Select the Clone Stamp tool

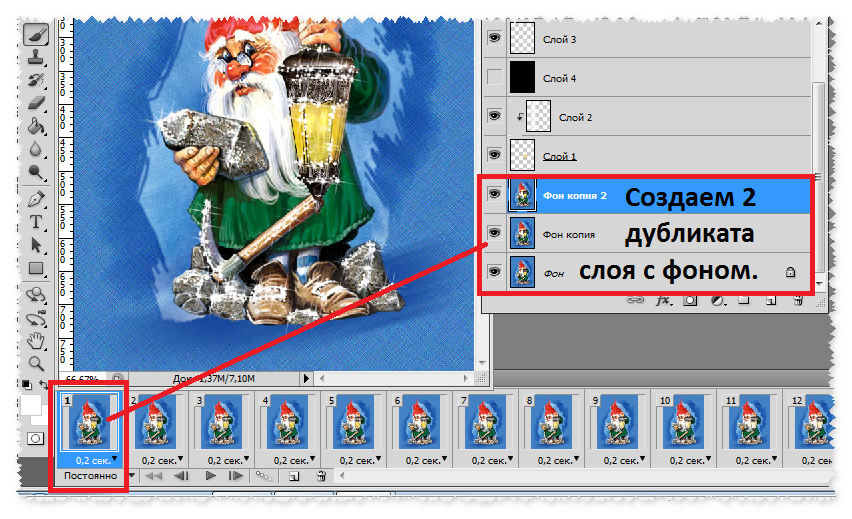tap(36, 57)
